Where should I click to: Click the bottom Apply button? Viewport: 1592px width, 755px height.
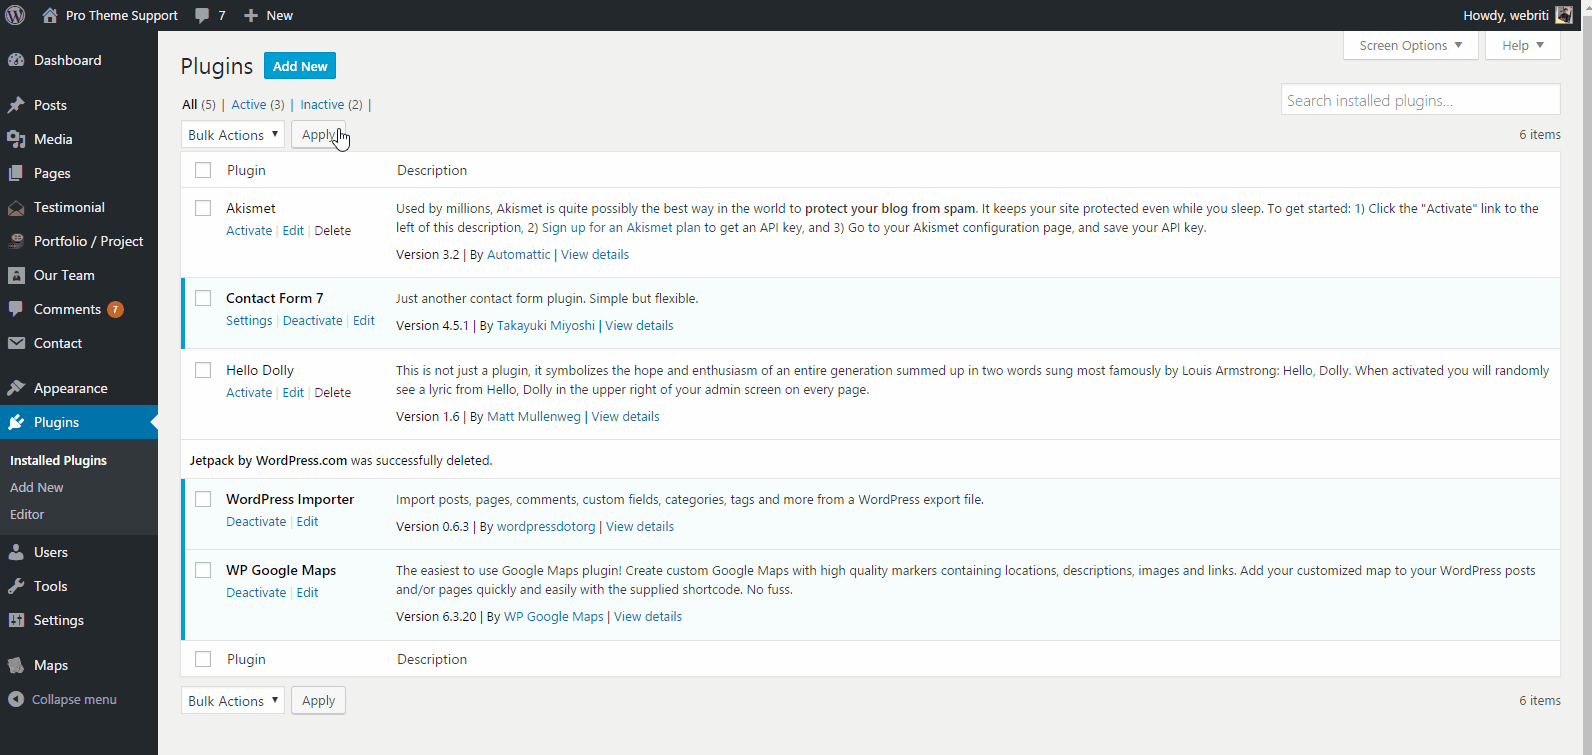(318, 701)
